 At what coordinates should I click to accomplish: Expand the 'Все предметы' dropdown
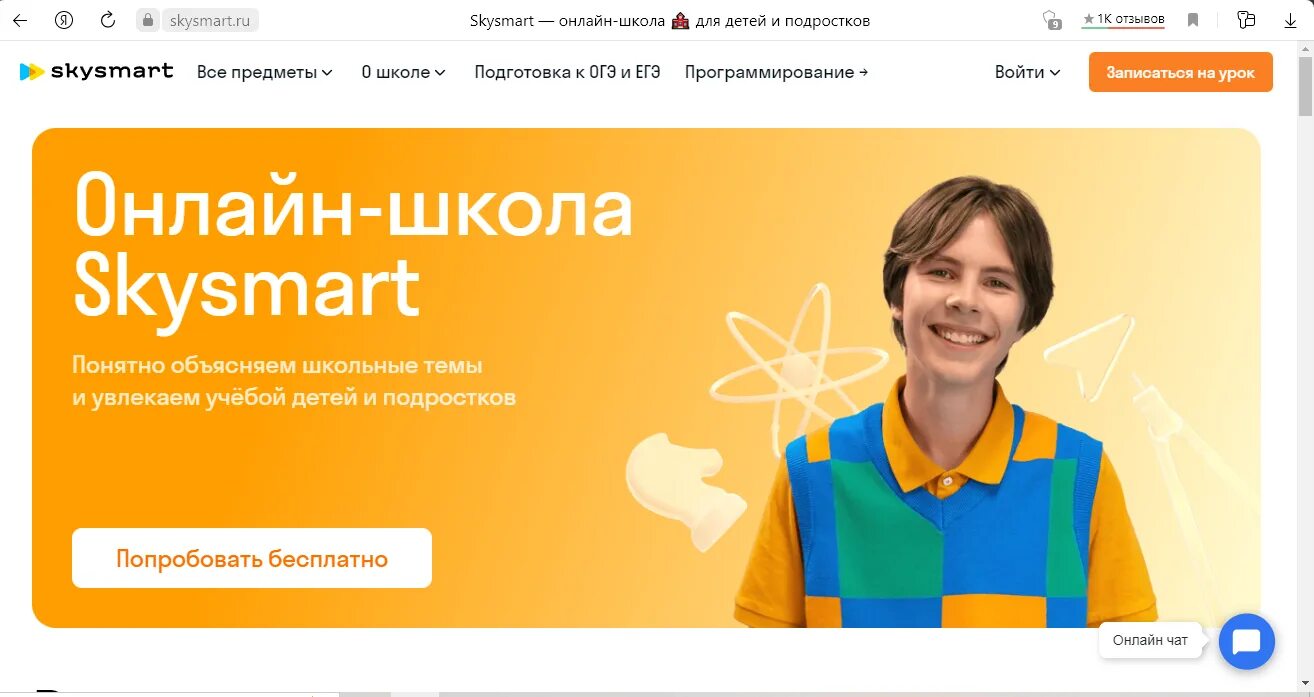click(265, 72)
